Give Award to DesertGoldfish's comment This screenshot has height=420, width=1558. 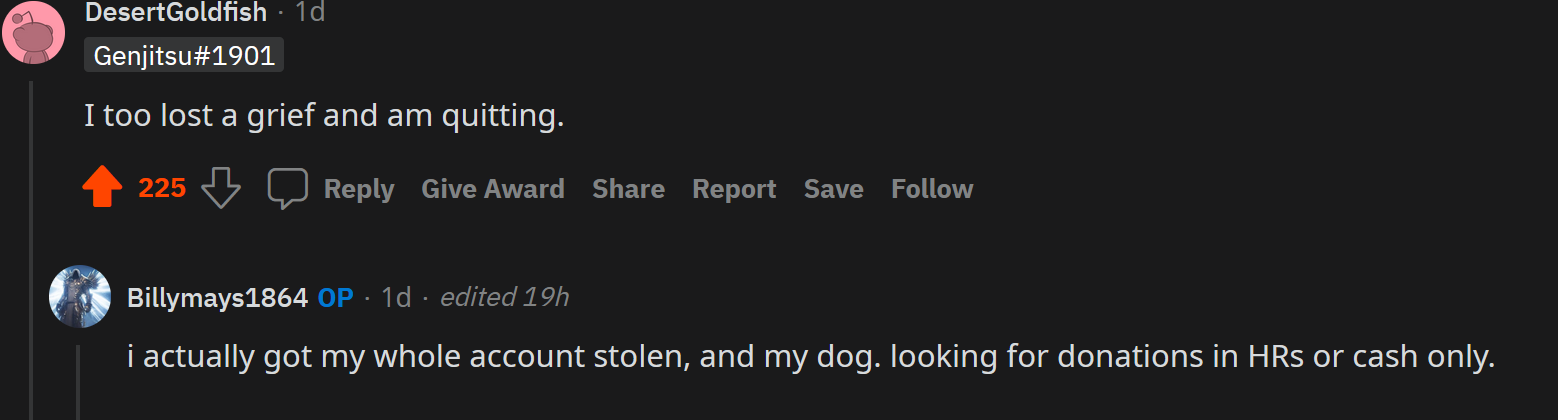click(493, 189)
